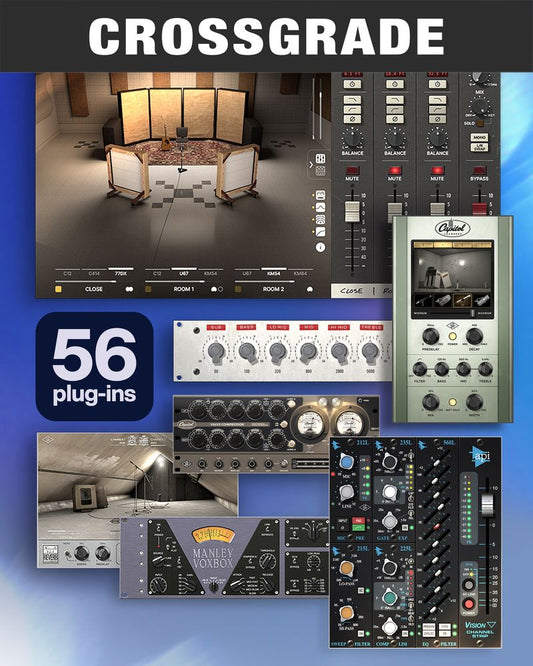Toggle Capitol Chambers POWER lamp
The height and width of the screenshot is (666, 533).
pos(453,336)
